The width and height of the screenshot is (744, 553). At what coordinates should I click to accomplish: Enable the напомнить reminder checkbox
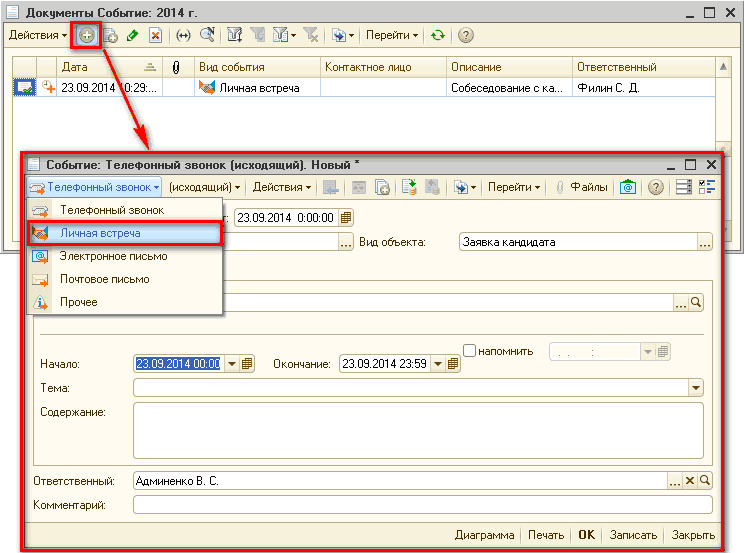tap(470, 350)
